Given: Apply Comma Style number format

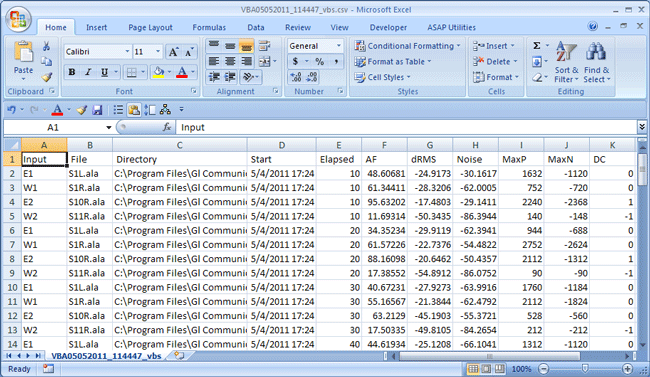Looking at the screenshot, I should [x=336, y=61].
